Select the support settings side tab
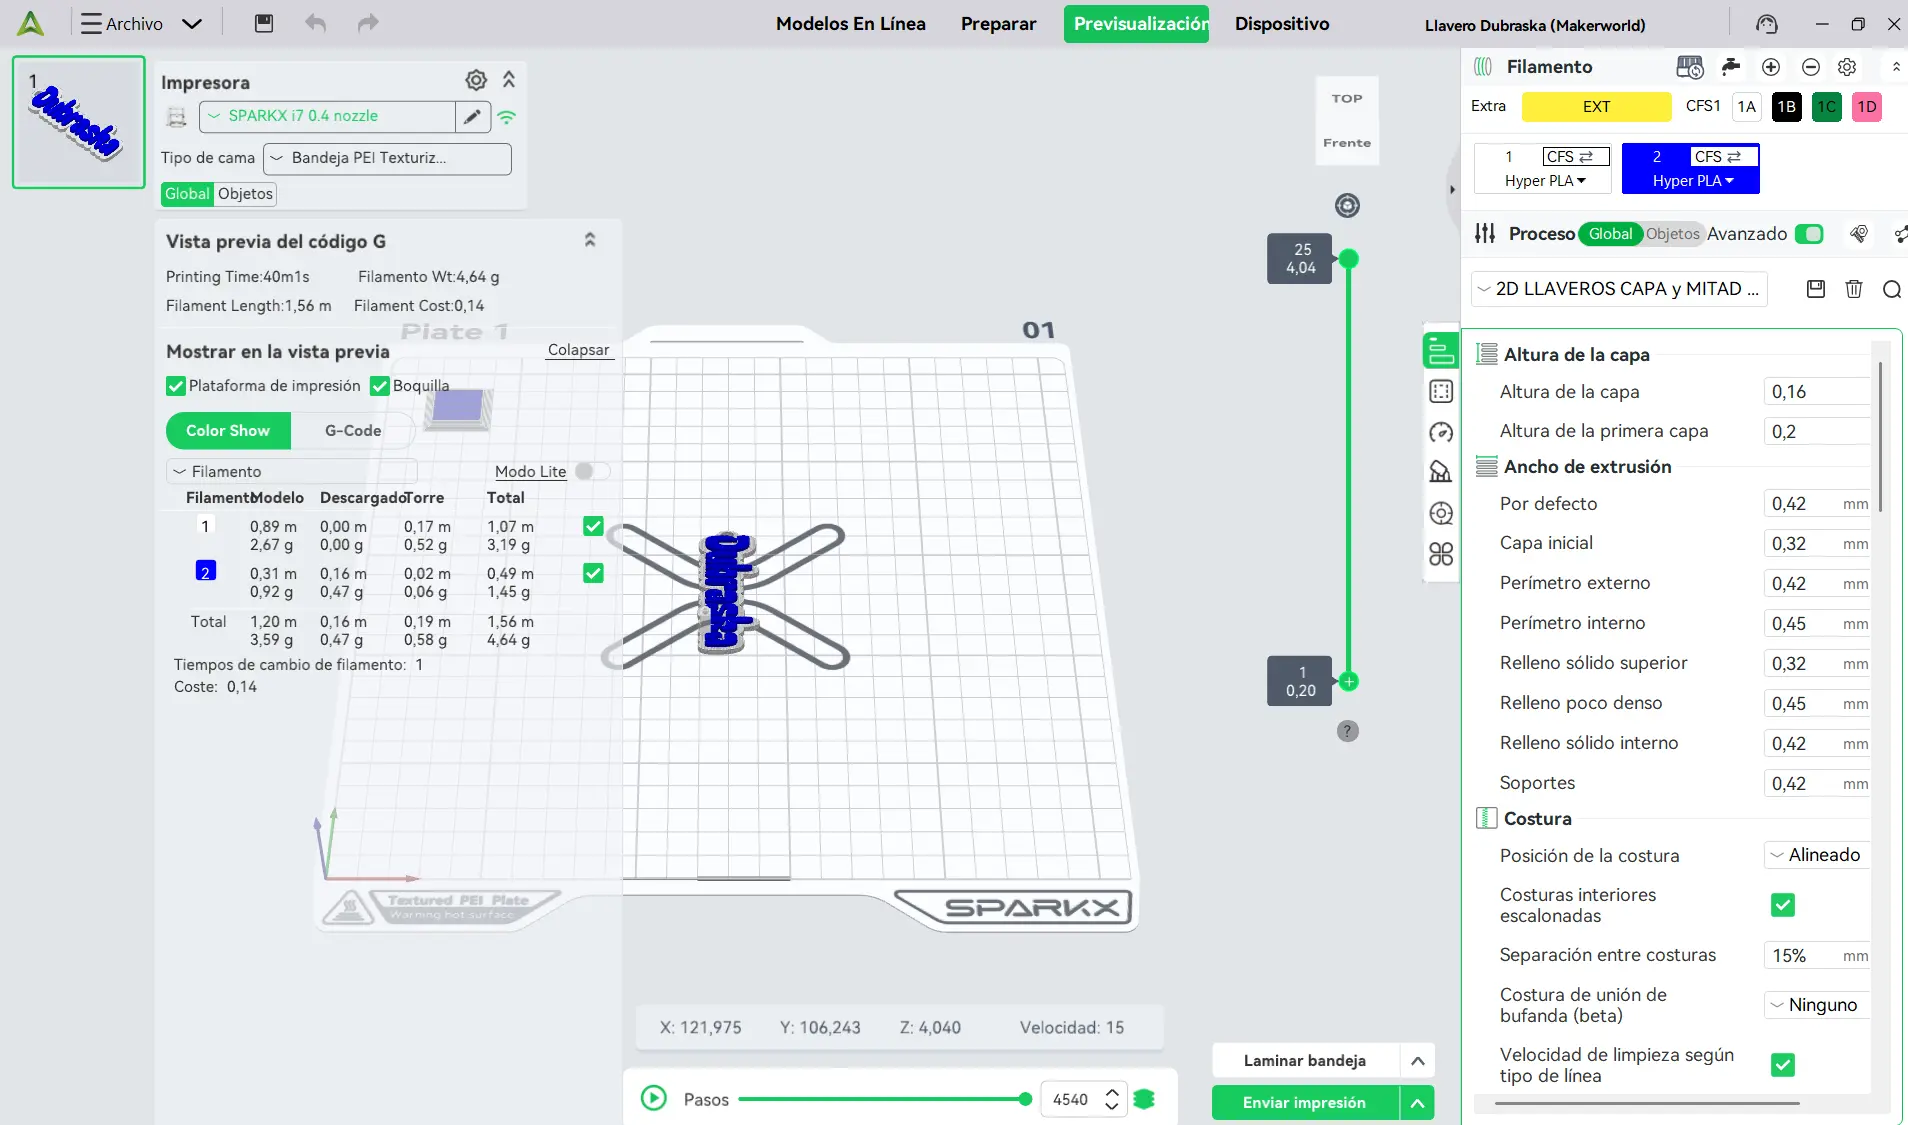This screenshot has height=1125, width=1908. click(1441, 472)
